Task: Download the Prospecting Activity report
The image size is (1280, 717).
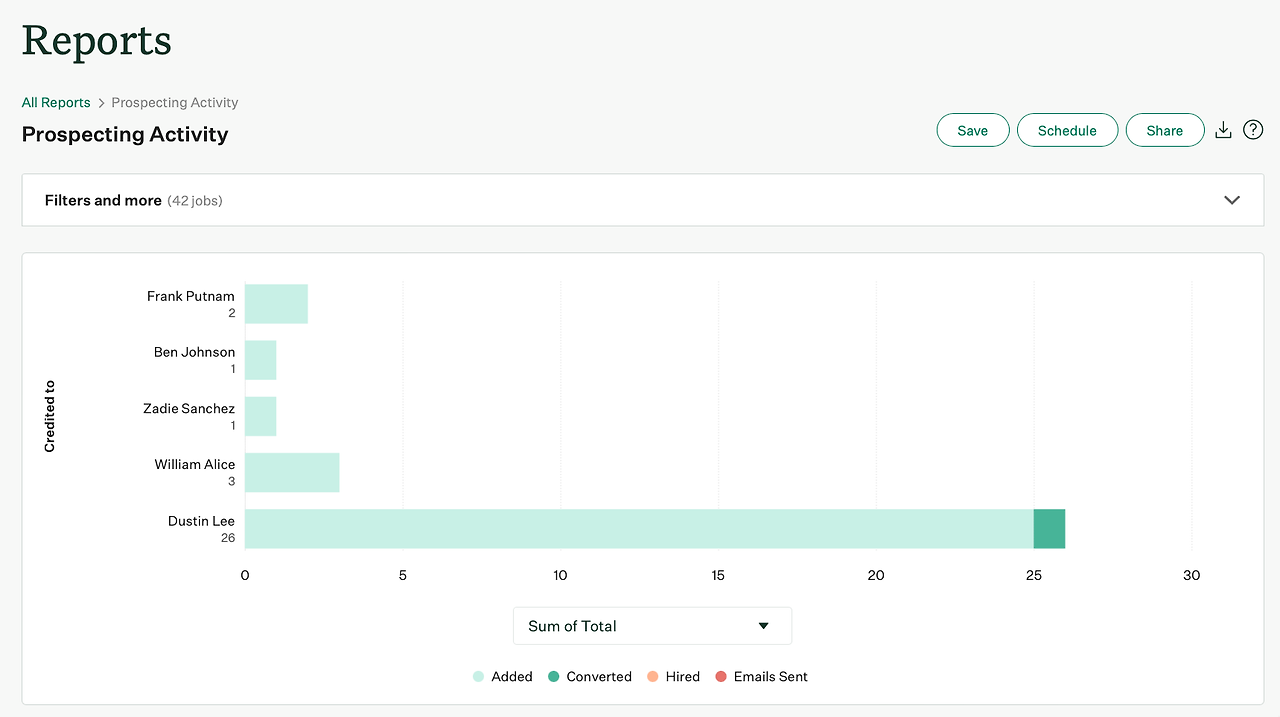Action: click(x=1223, y=129)
